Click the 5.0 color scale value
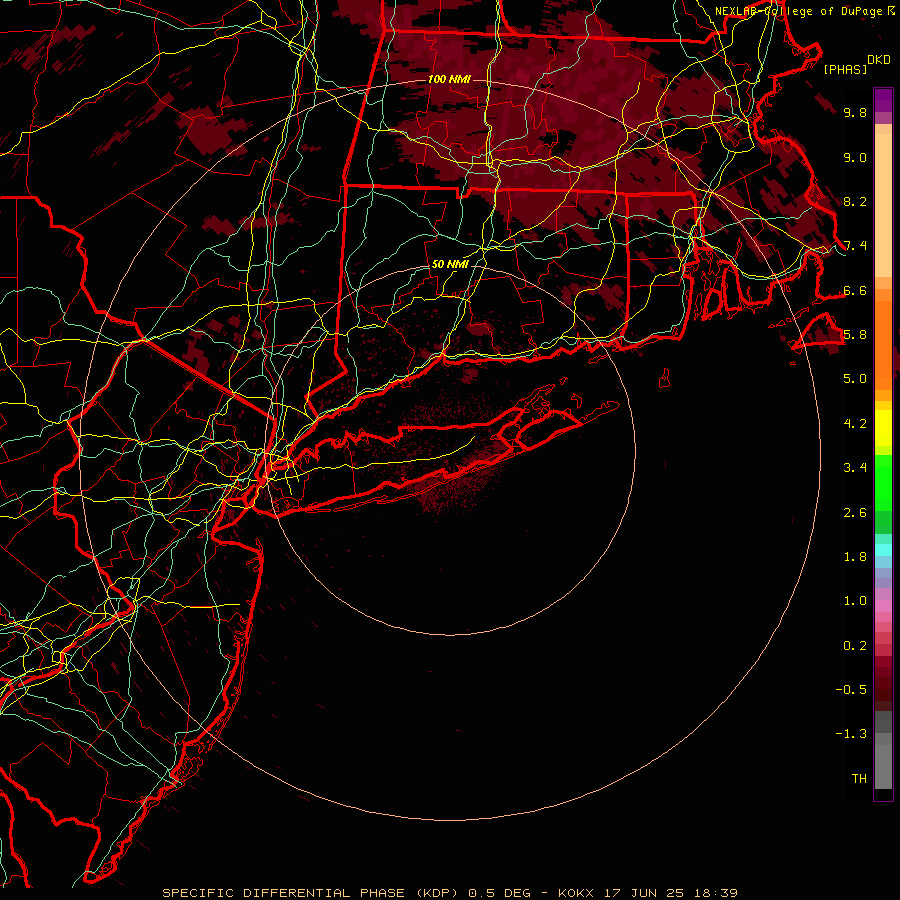This screenshot has height=900, width=900. coord(855,379)
